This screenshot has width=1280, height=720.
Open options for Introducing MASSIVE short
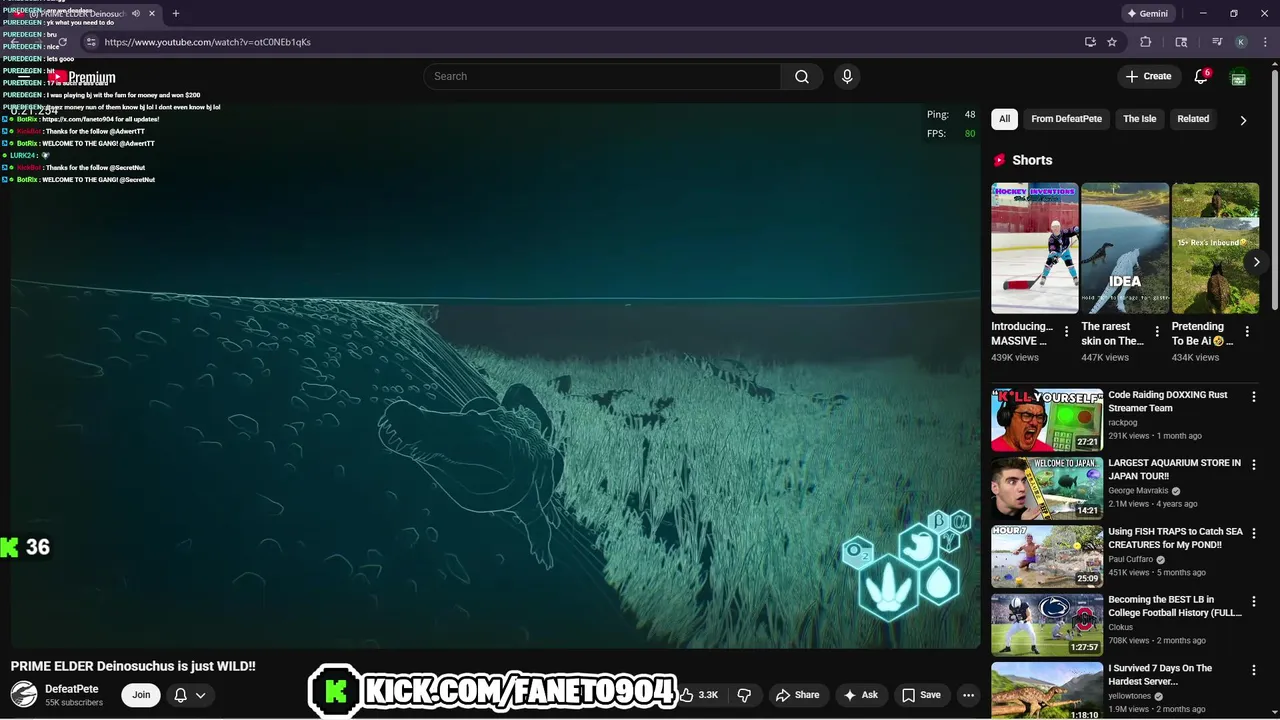tap(1066, 331)
